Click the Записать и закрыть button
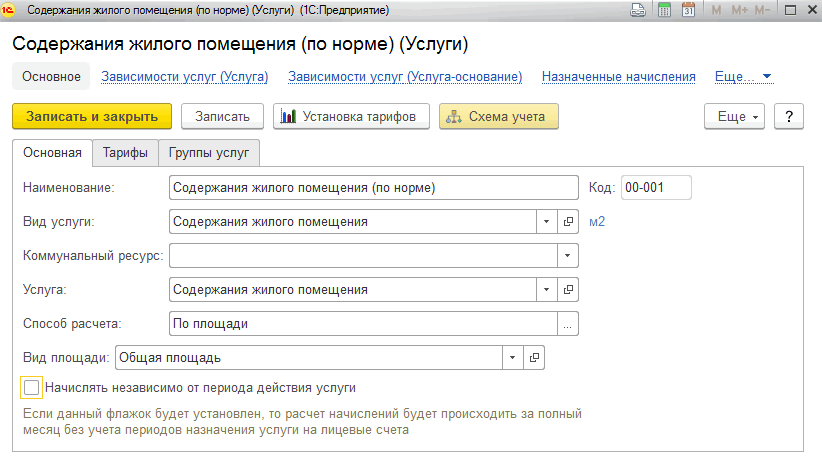This screenshot has width=822, height=460. (92, 116)
